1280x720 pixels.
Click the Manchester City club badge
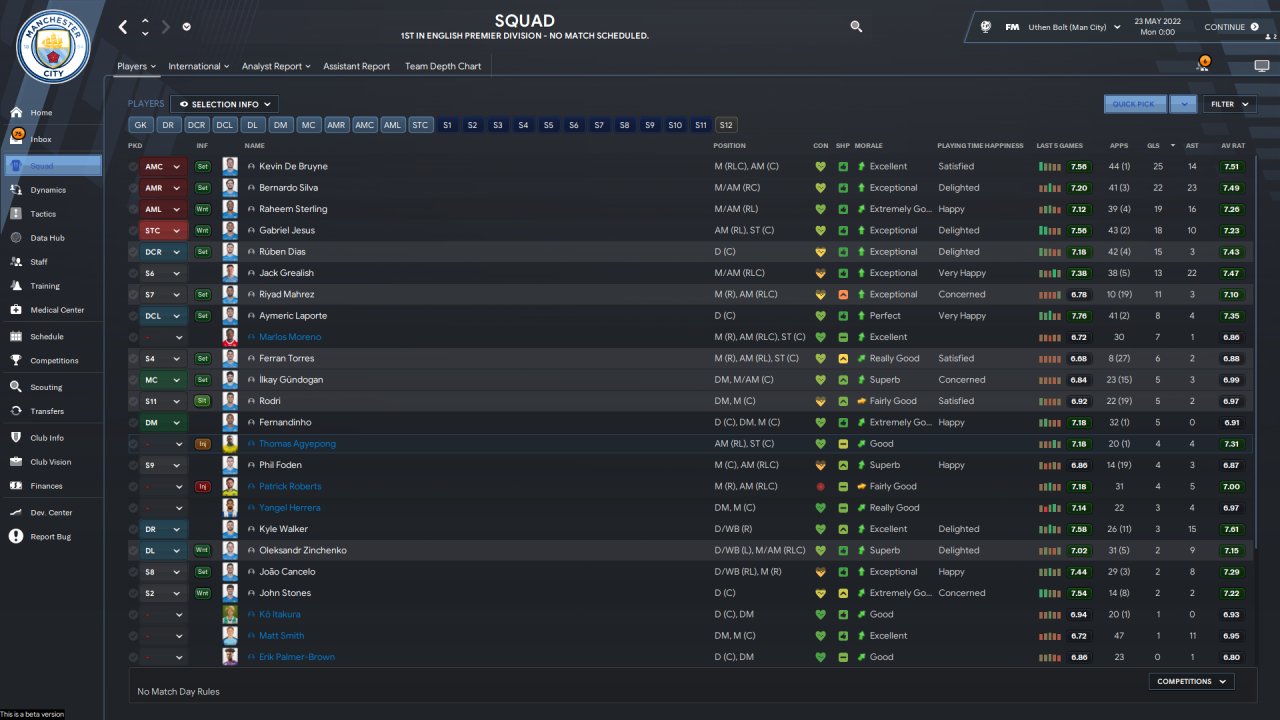54,47
